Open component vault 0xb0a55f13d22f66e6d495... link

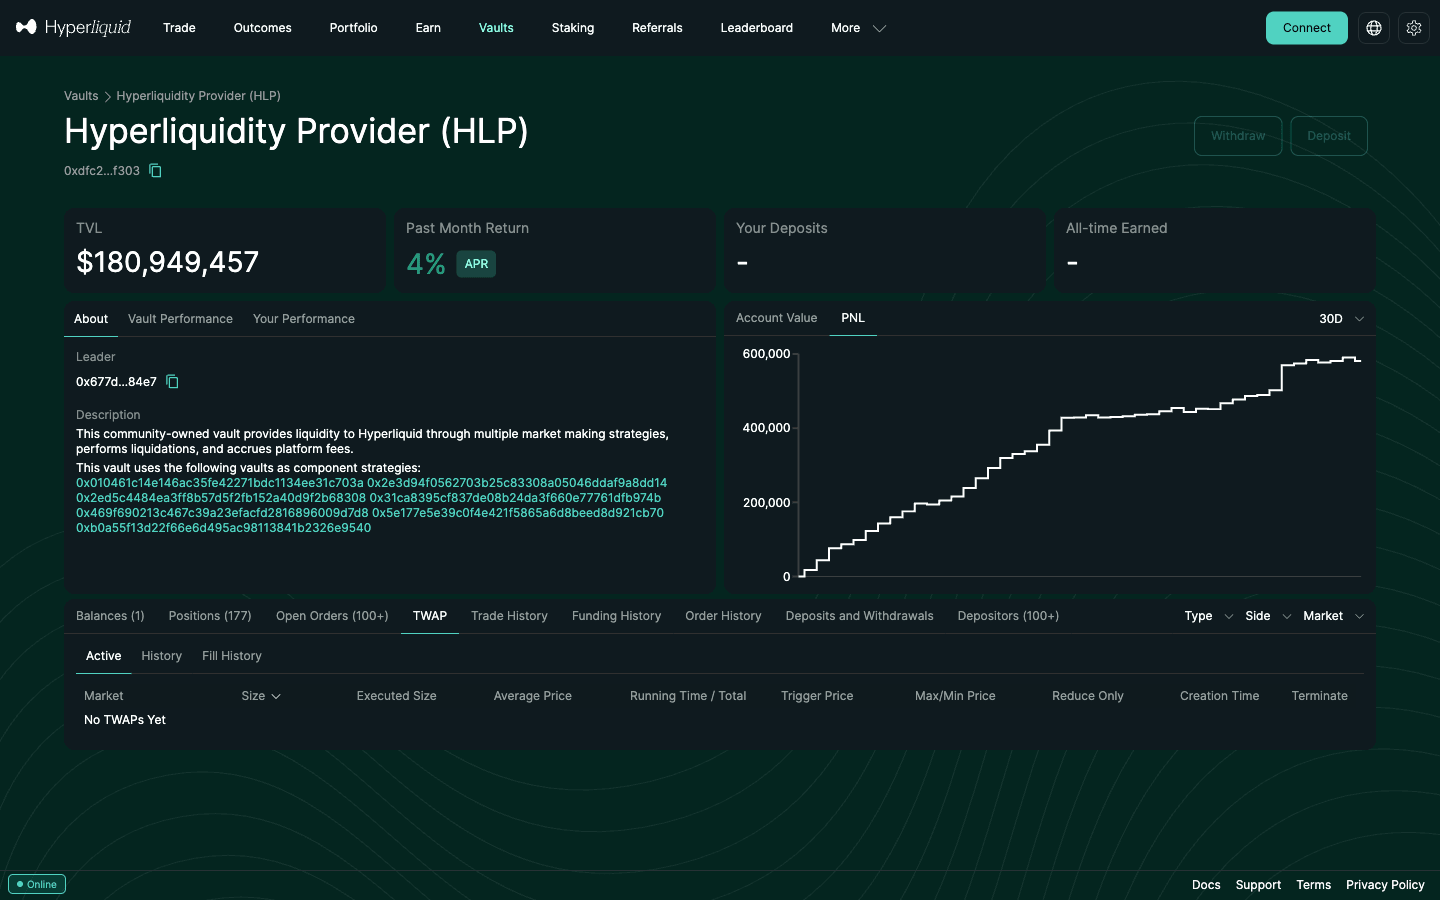(223, 528)
